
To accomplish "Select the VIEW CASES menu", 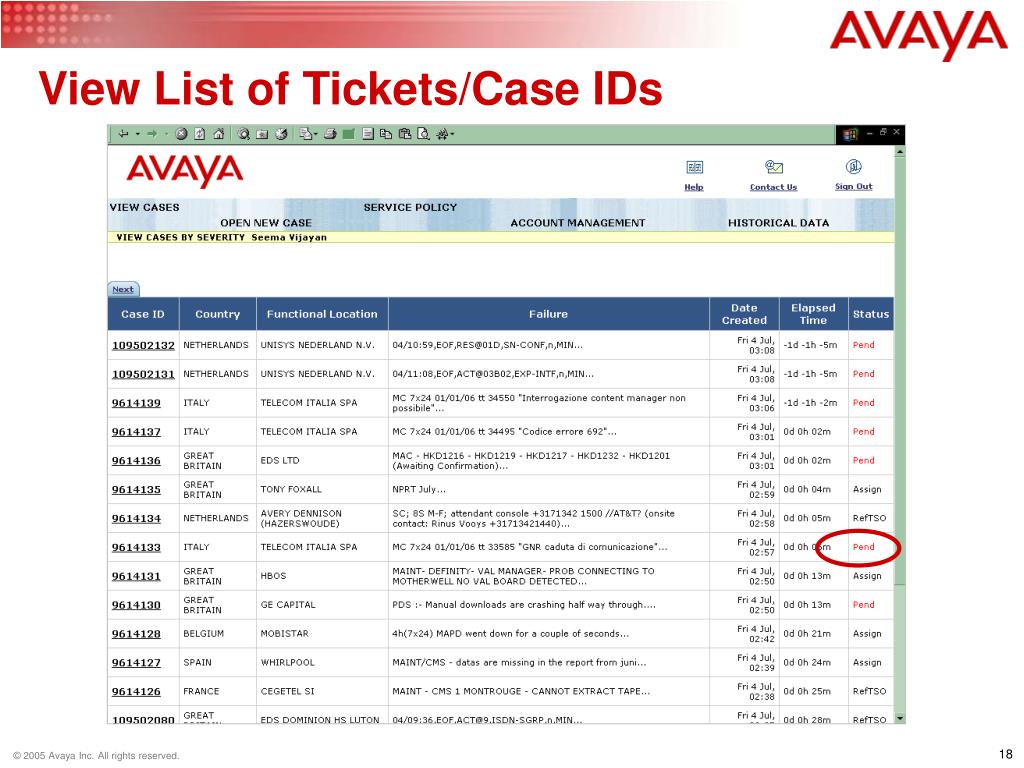I will click(144, 208).
